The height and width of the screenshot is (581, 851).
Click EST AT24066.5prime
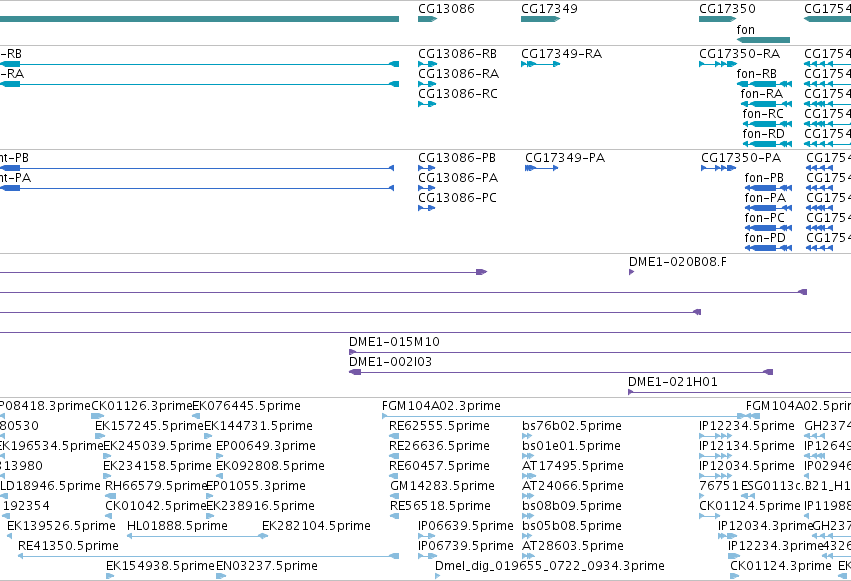coord(573,486)
